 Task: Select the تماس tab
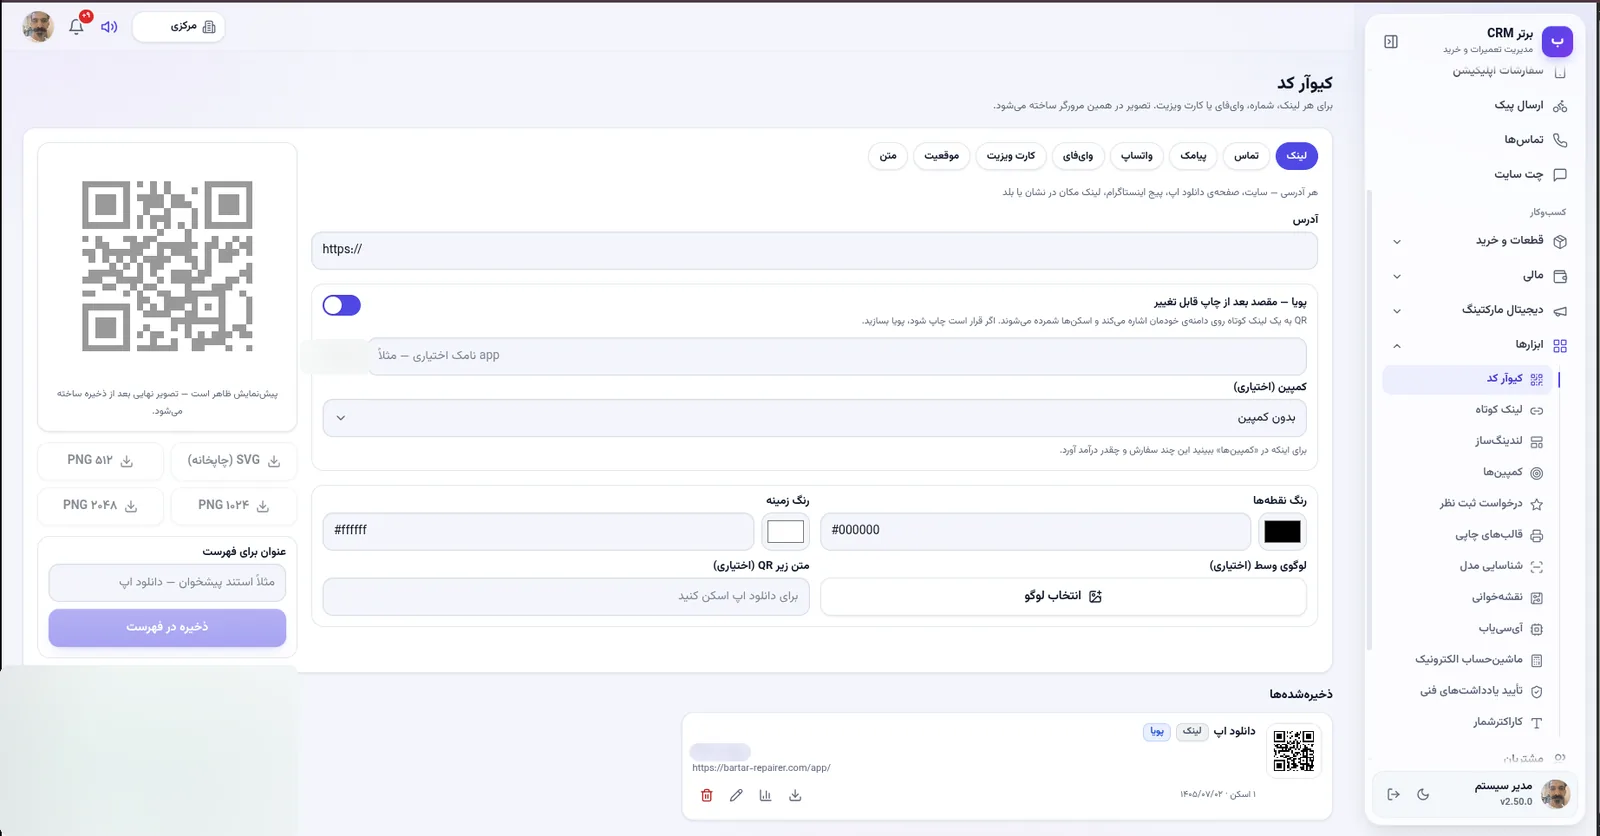coord(1246,156)
